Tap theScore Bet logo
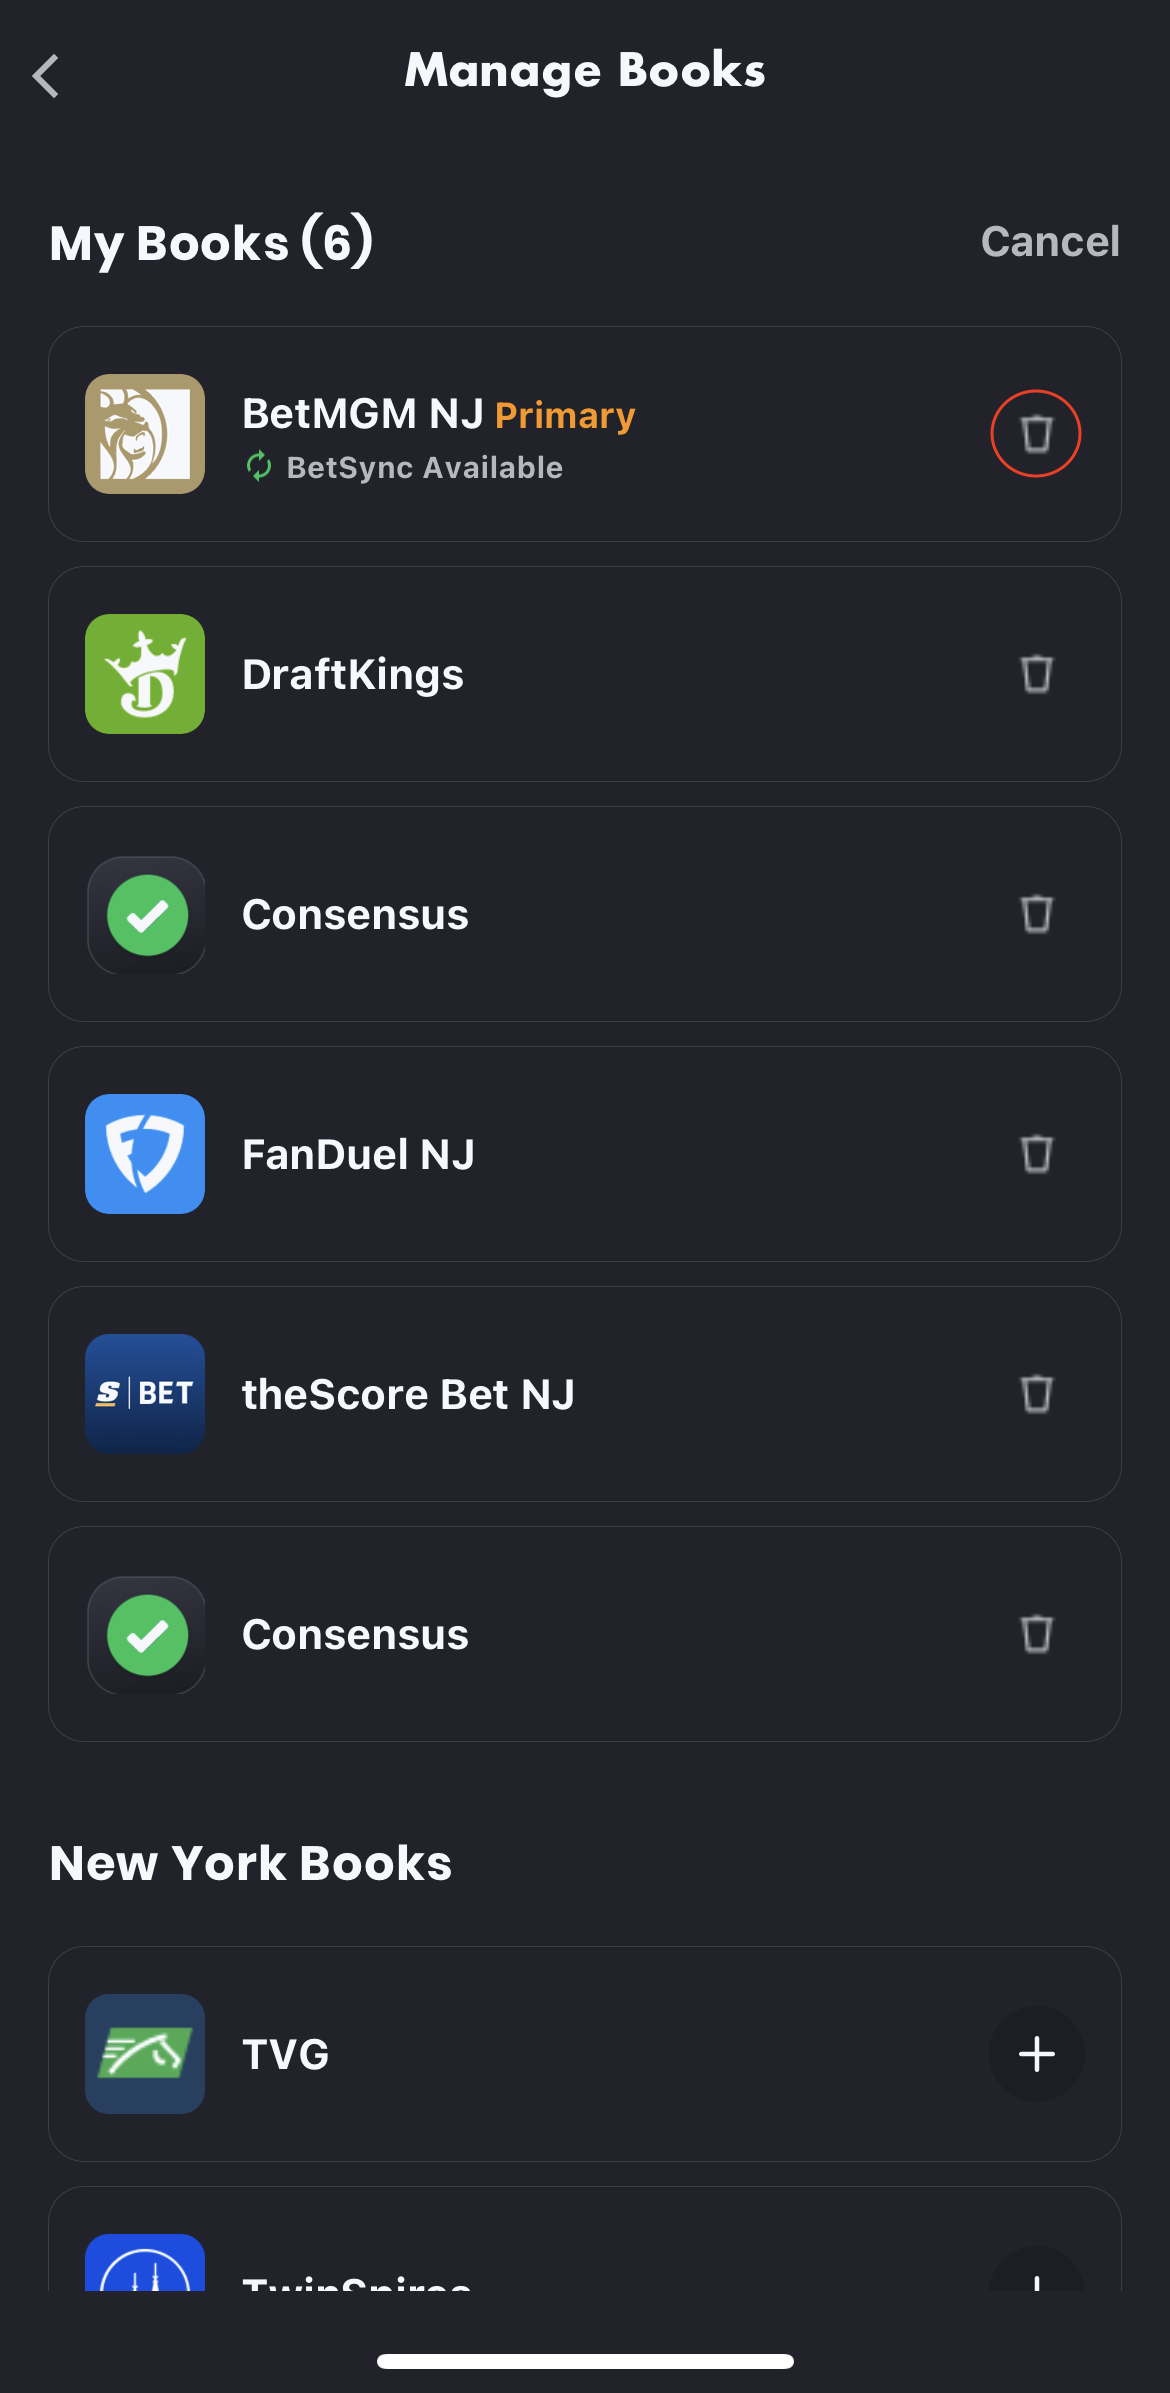The image size is (1170, 2393). point(145,1394)
